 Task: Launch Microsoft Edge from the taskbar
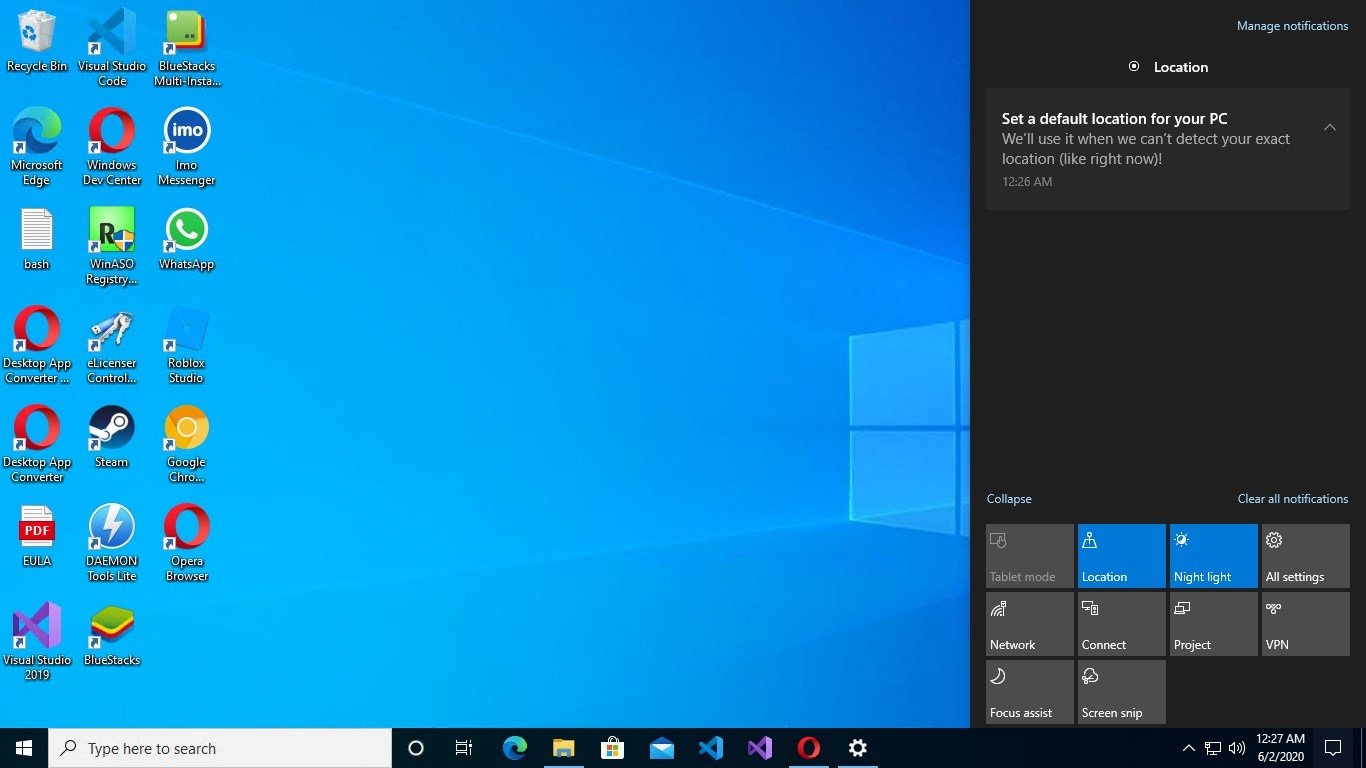tap(515, 748)
